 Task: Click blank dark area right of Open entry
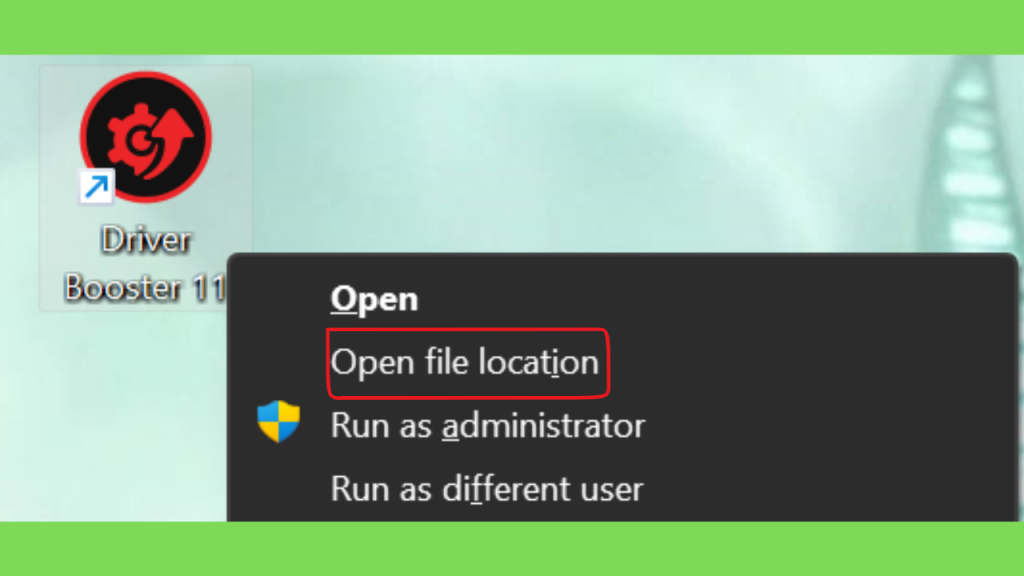tap(718, 299)
